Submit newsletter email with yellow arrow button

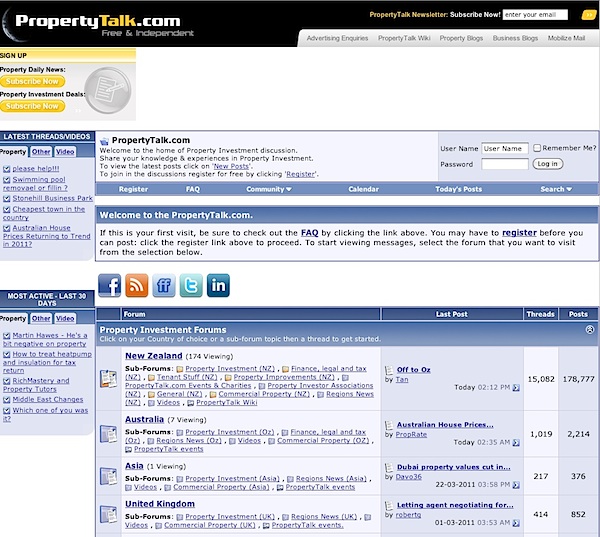(x=589, y=15)
